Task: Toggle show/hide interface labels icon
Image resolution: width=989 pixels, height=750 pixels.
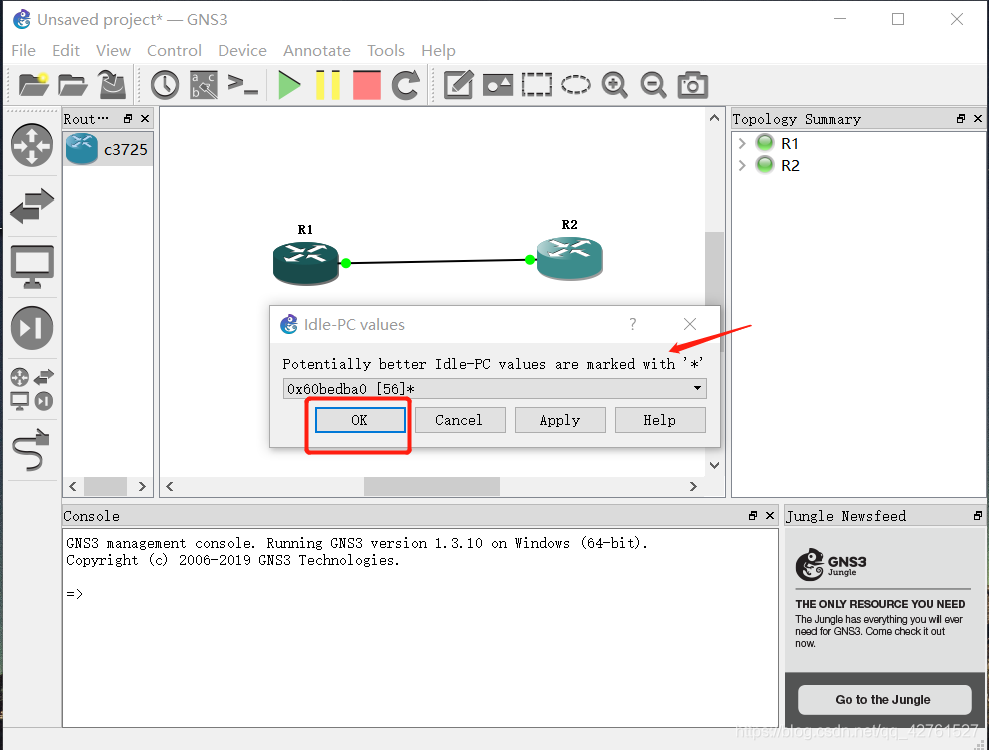Action: [x=204, y=85]
